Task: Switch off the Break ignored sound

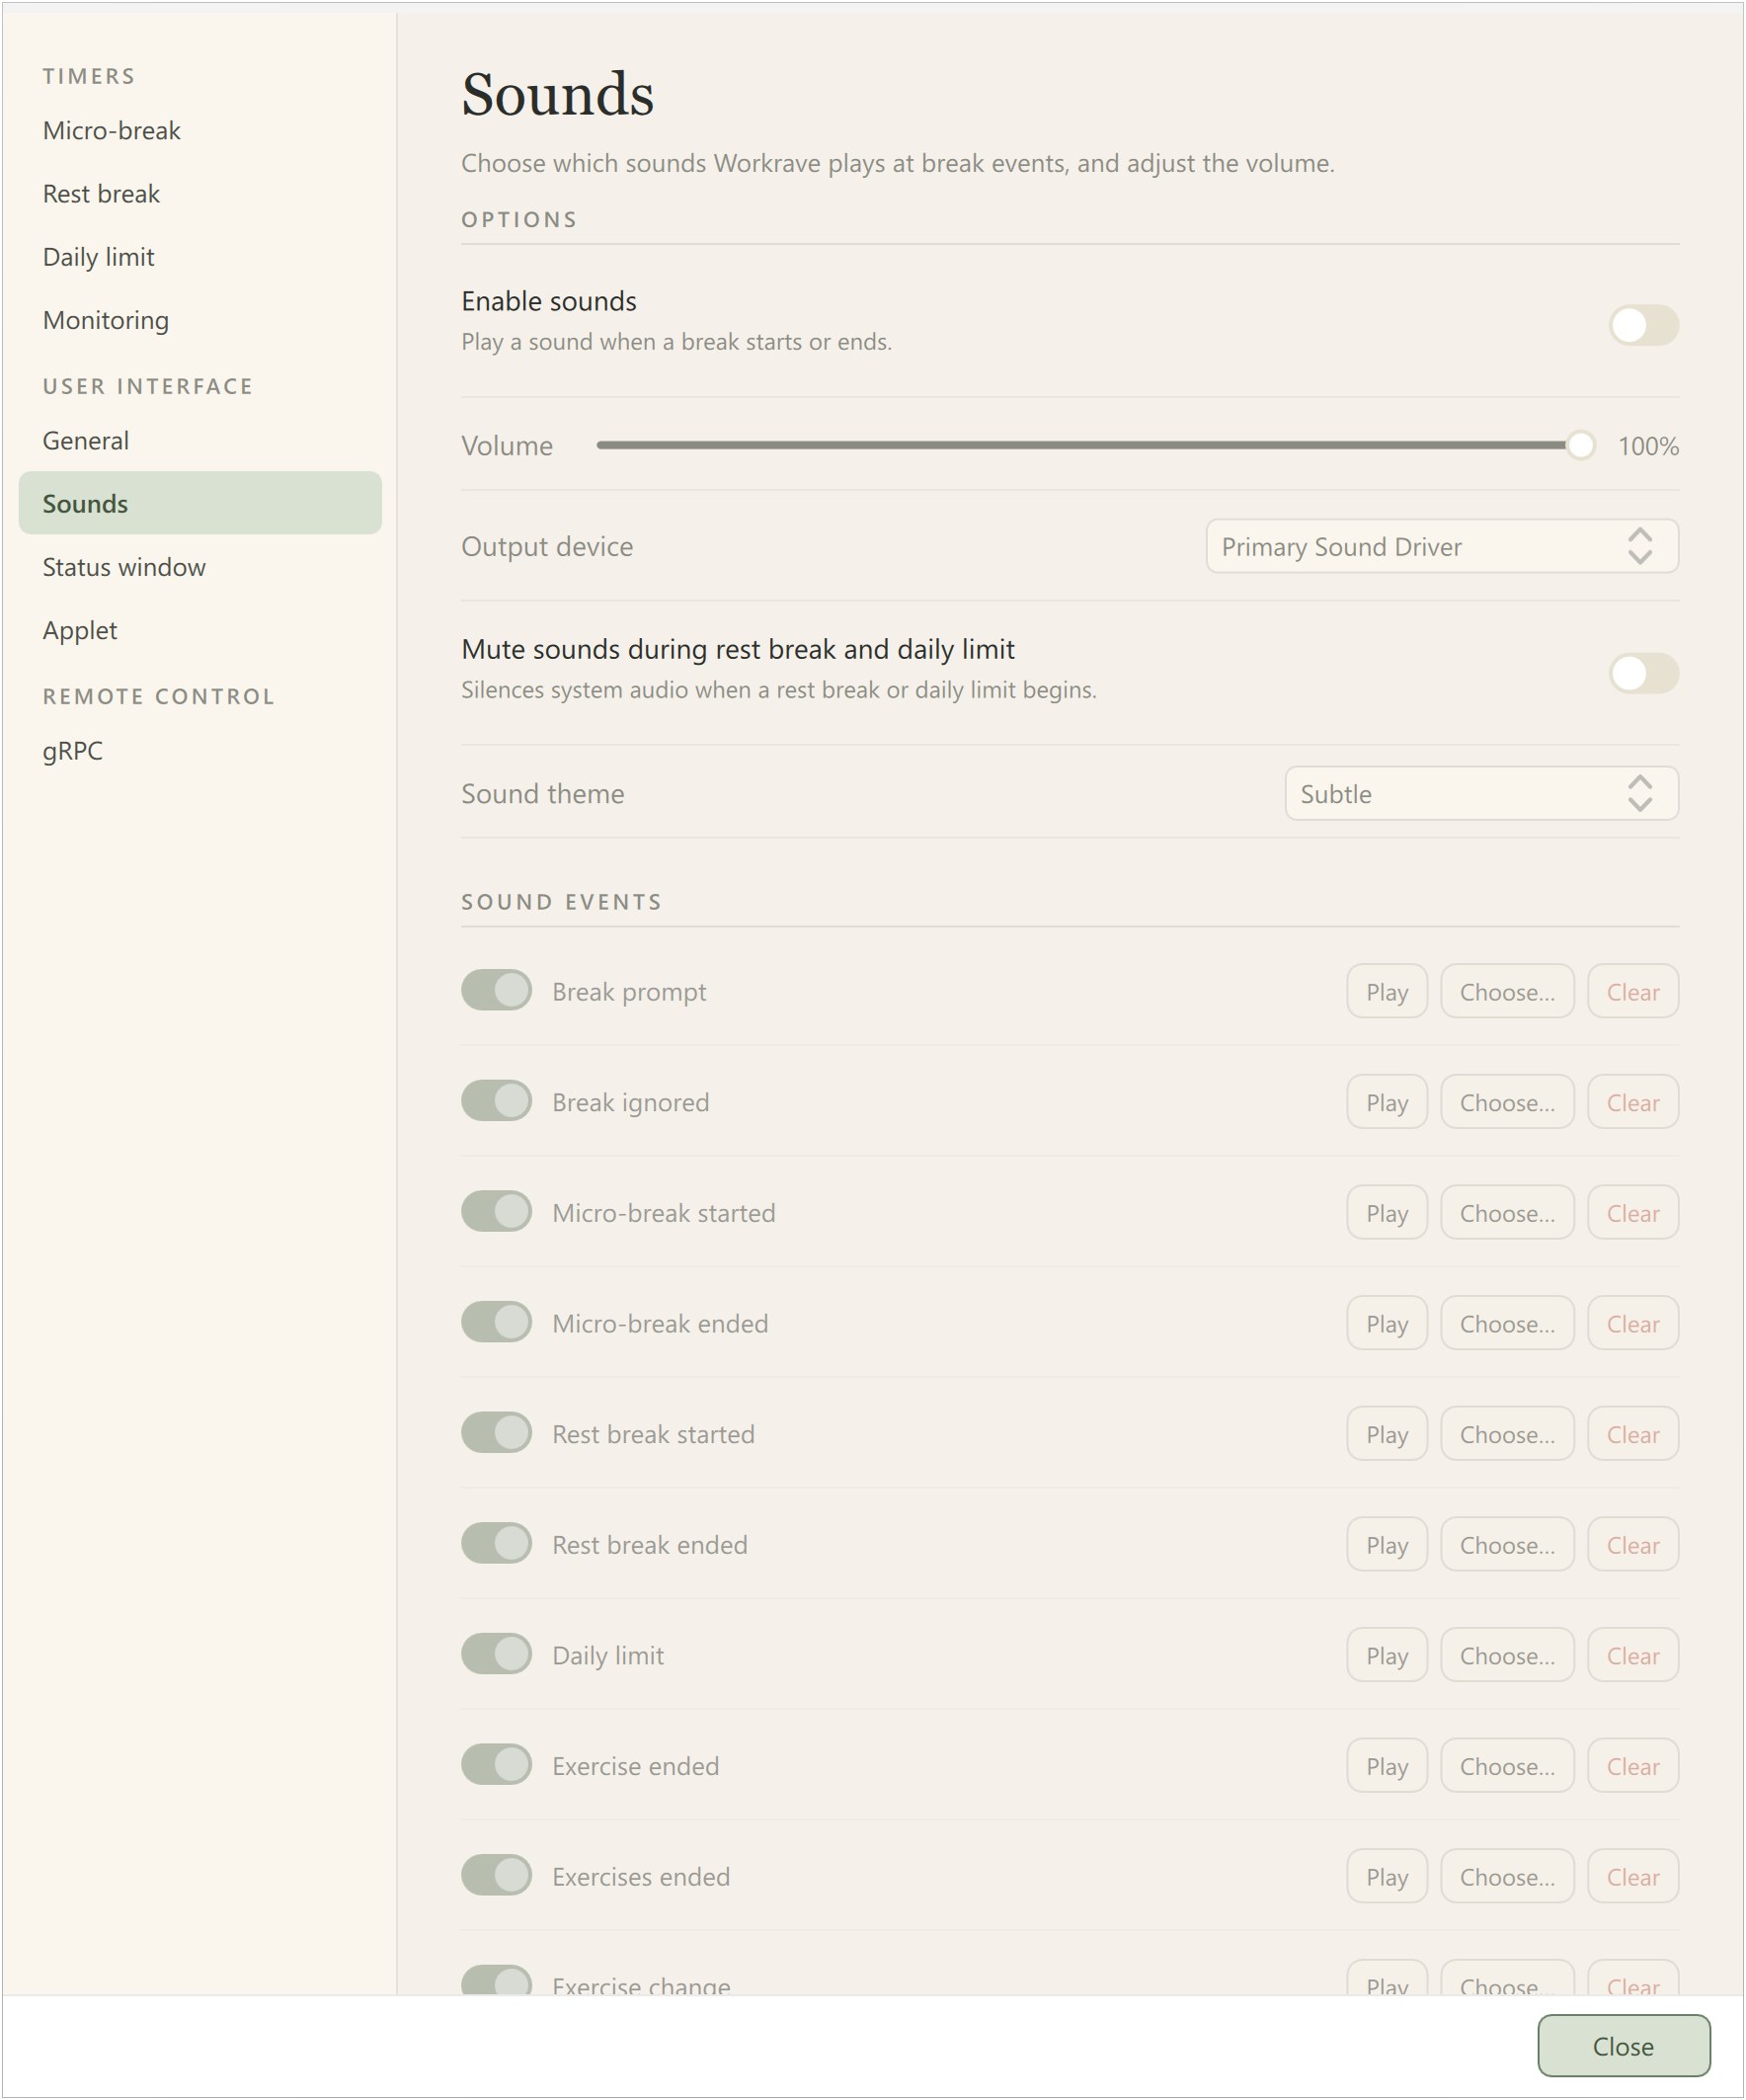Action: click(496, 1101)
